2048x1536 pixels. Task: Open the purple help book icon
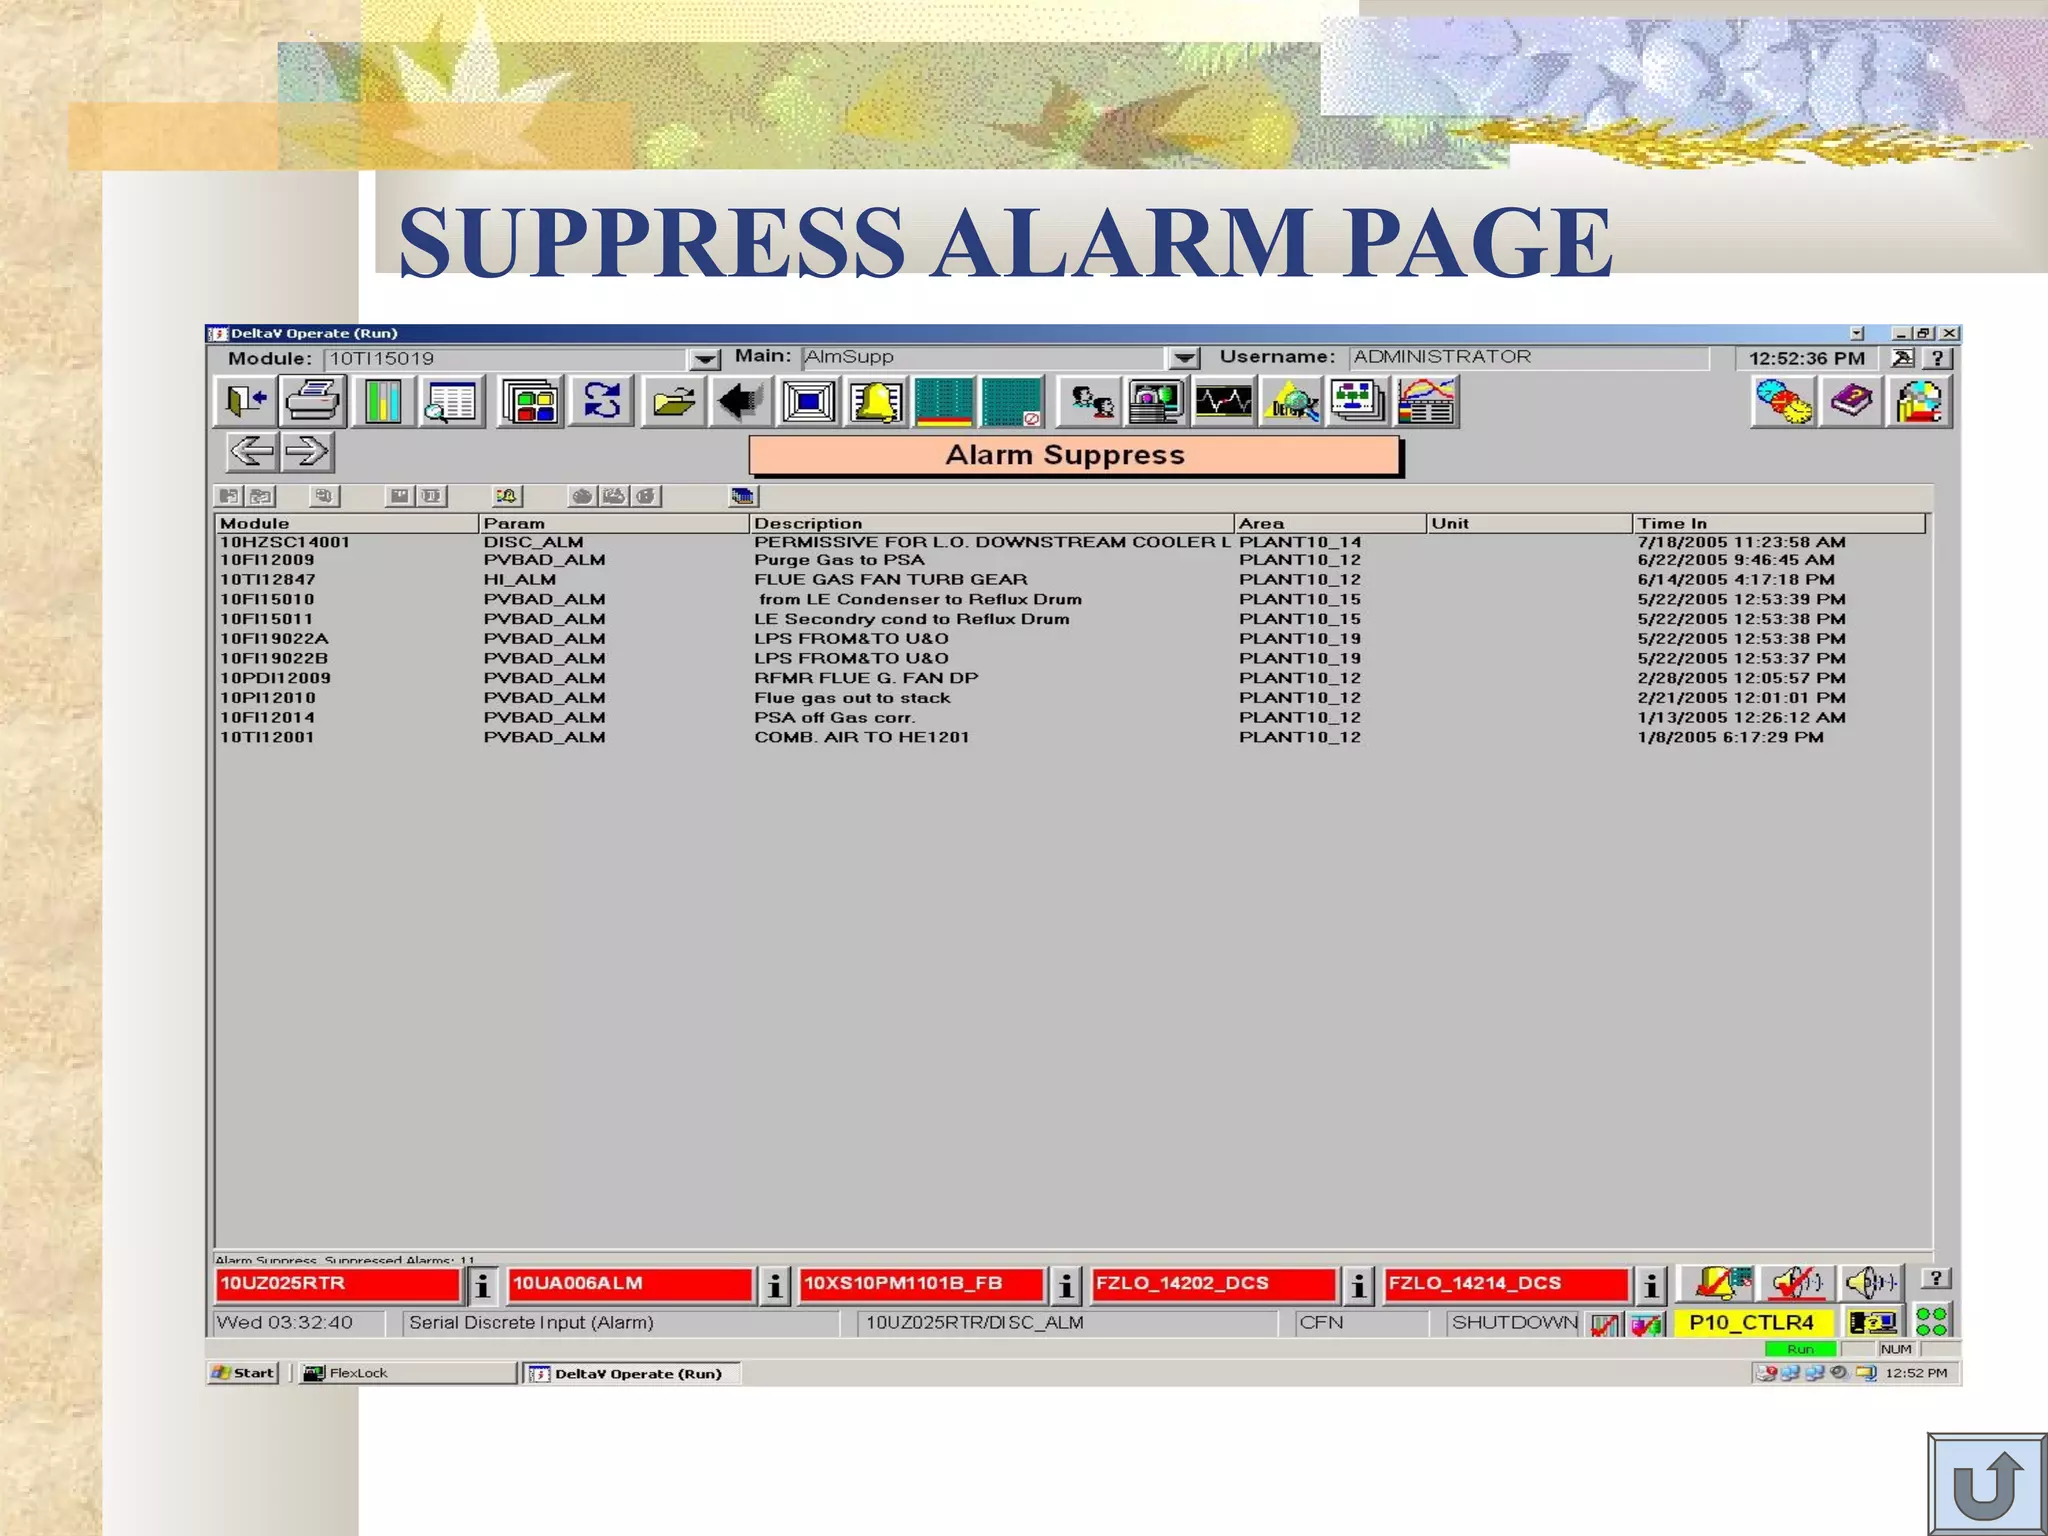(1851, 402)
